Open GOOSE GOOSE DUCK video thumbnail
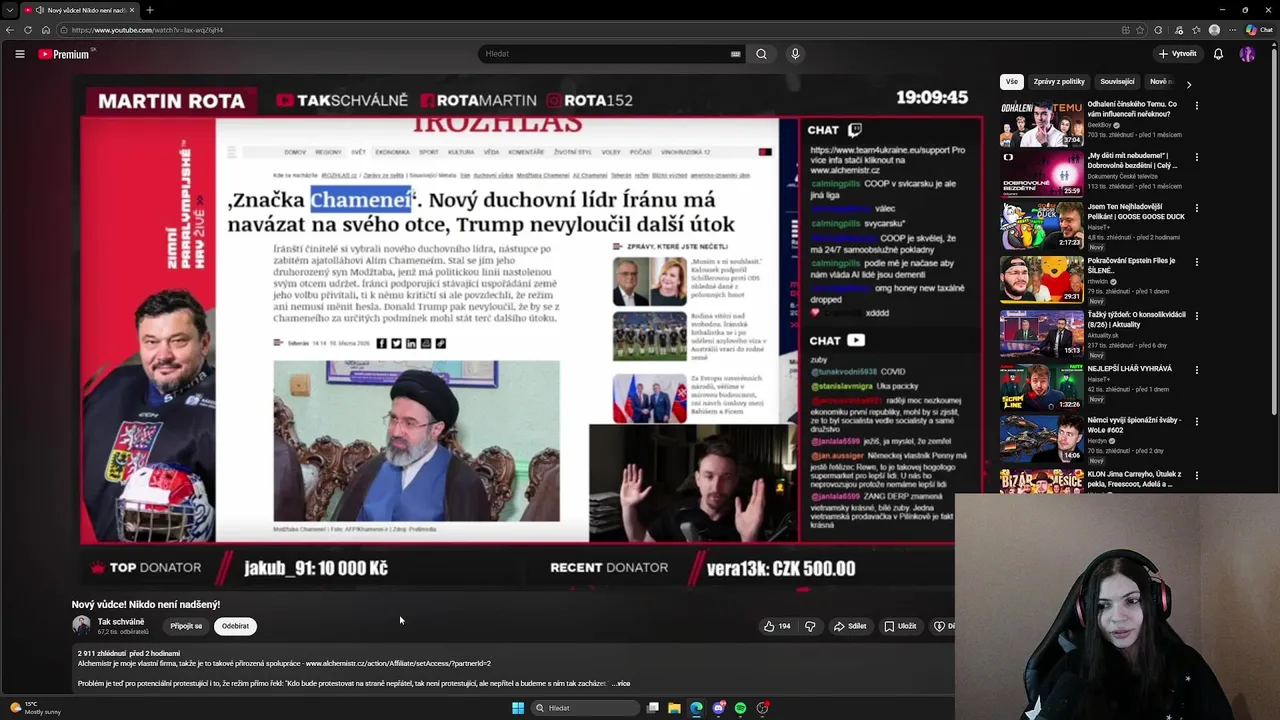 (1041, 227)
